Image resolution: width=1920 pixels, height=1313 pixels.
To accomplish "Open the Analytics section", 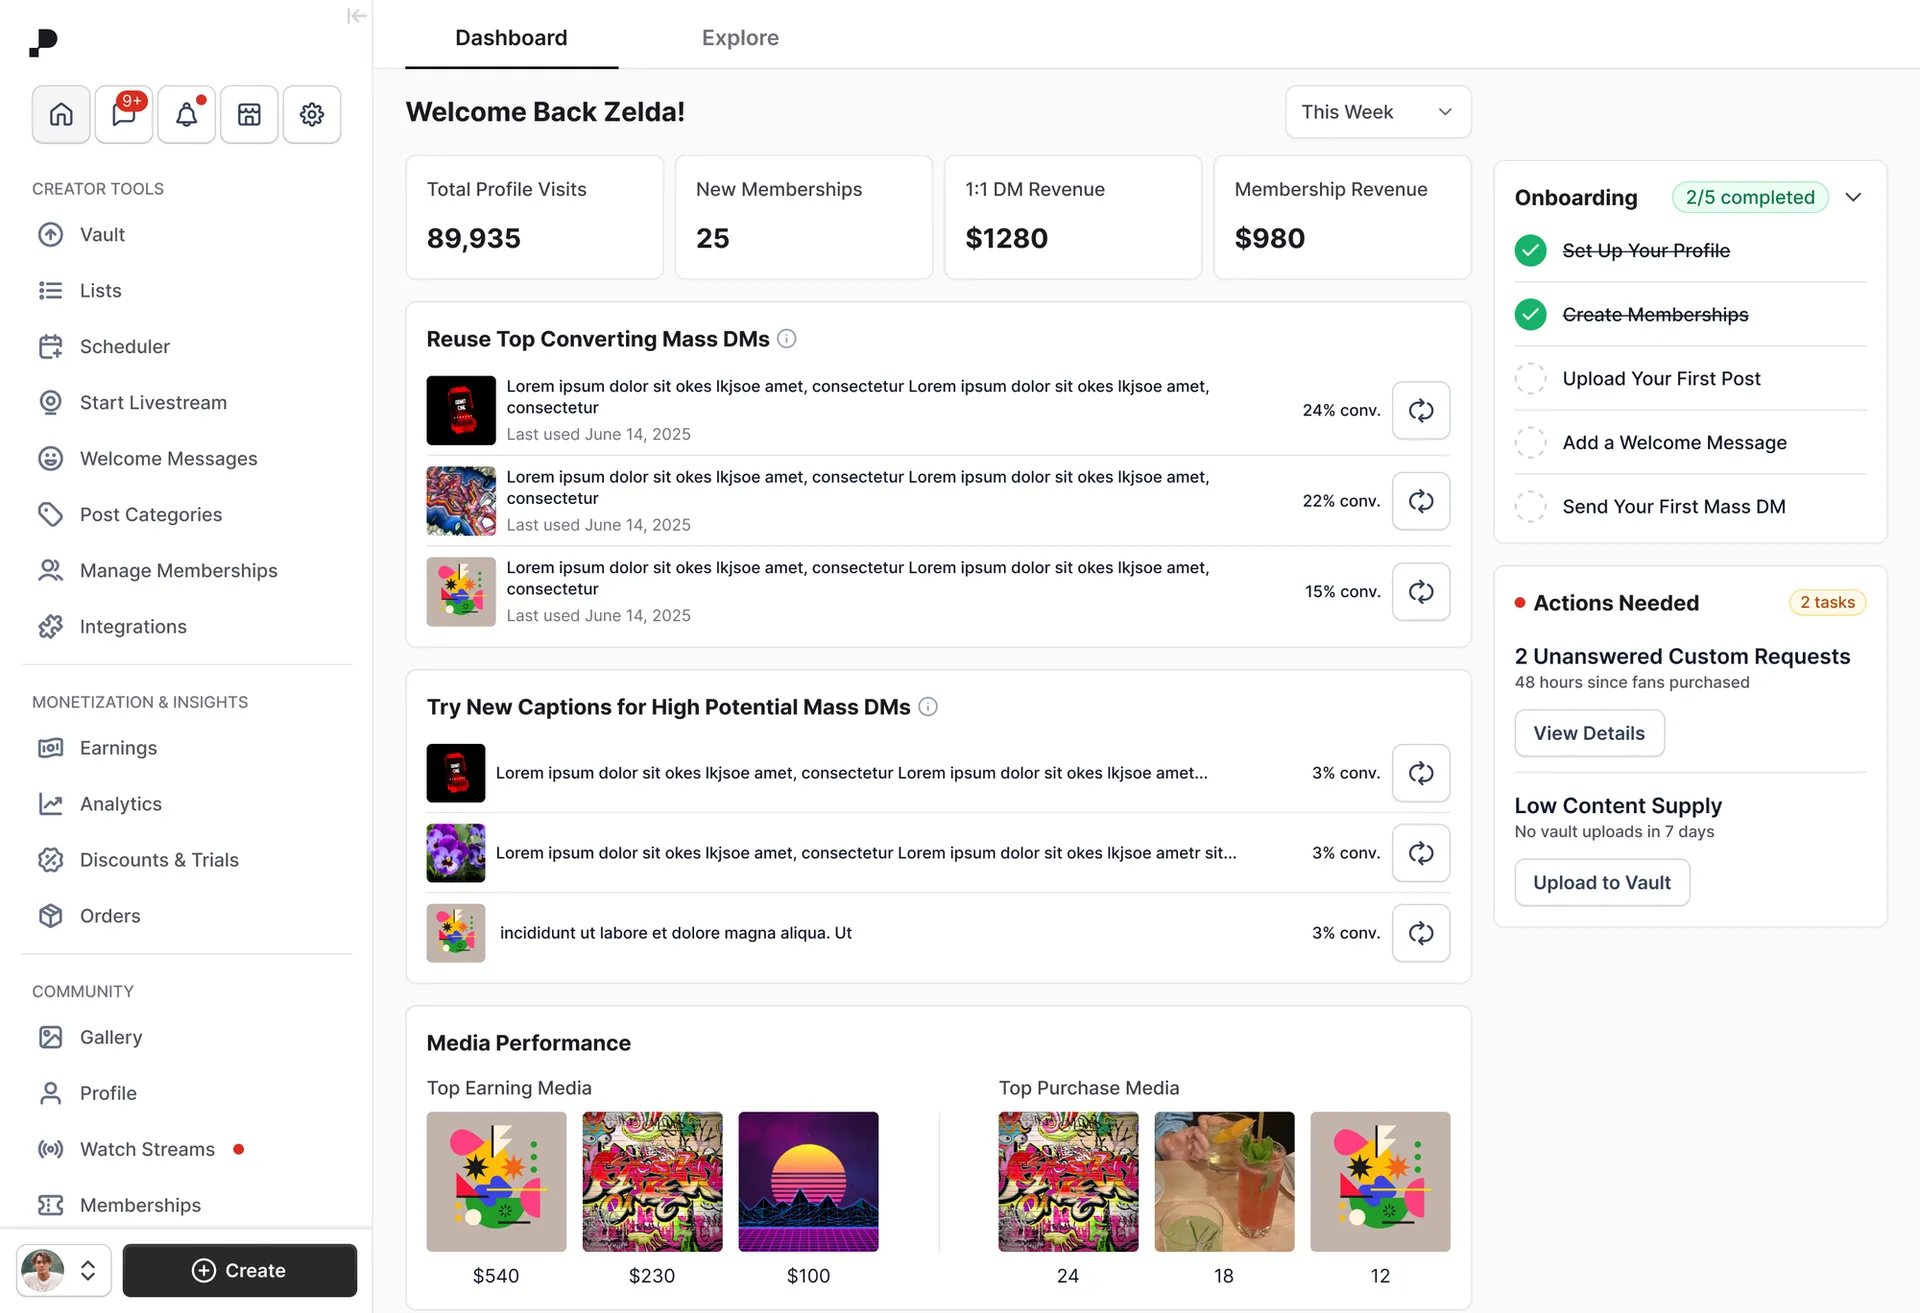I will pyautogui.click(x=120, y=803).
